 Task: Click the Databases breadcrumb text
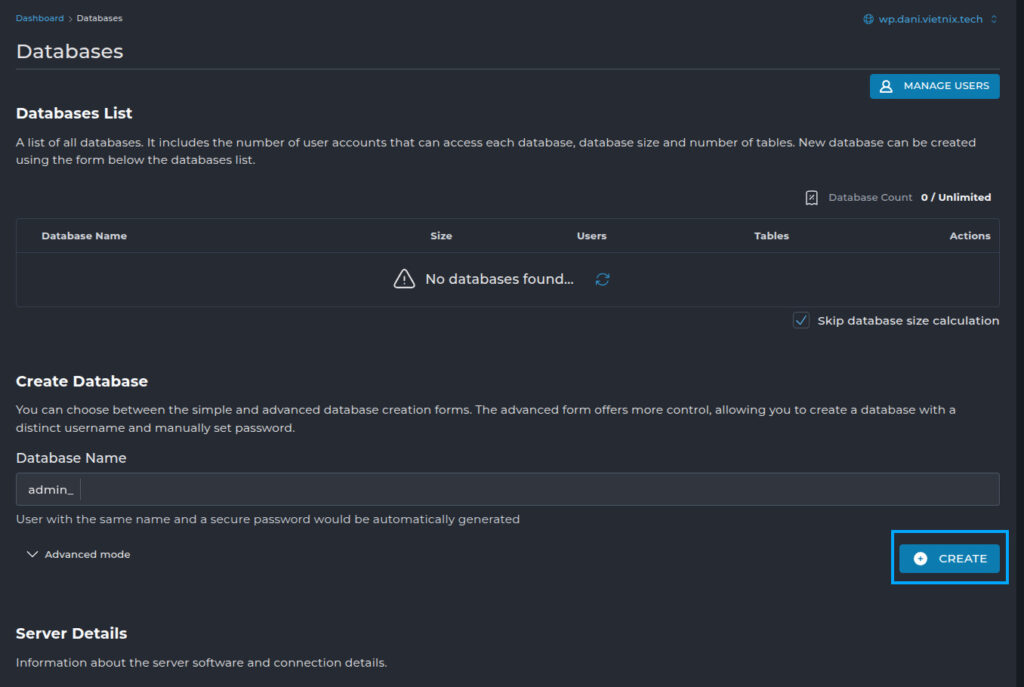coord(99,18)
